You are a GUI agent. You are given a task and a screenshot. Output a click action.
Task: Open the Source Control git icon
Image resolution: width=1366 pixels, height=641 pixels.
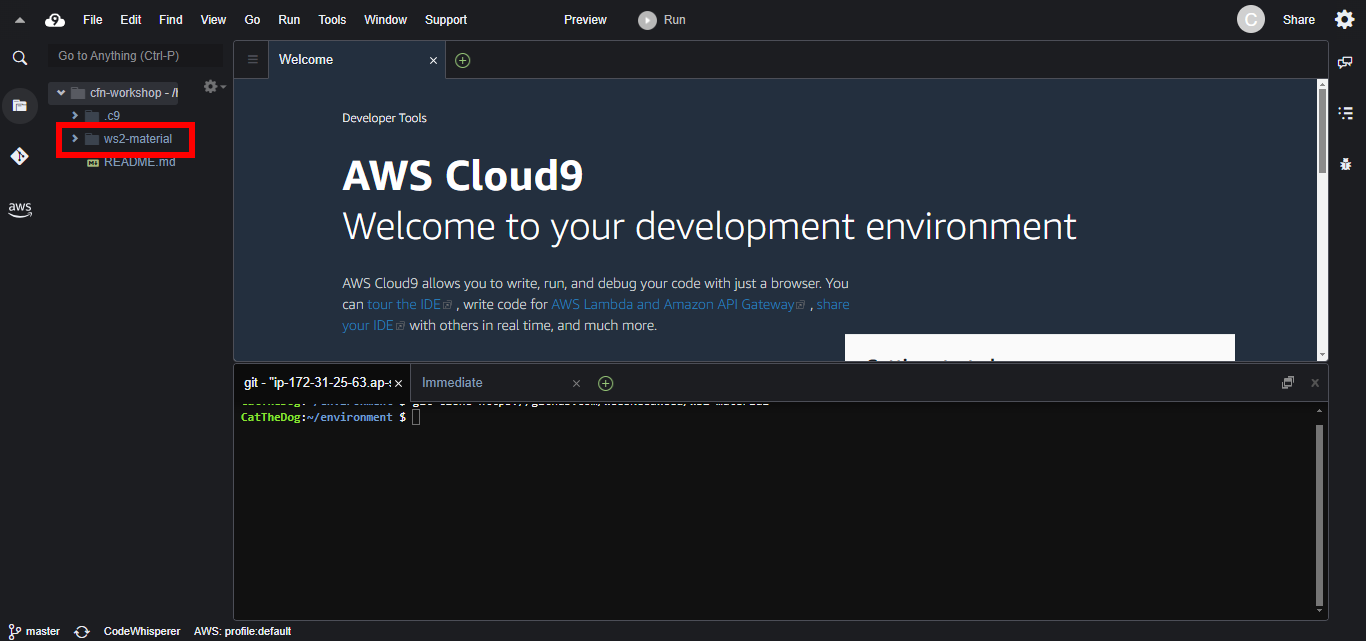(x=19, y=156)
